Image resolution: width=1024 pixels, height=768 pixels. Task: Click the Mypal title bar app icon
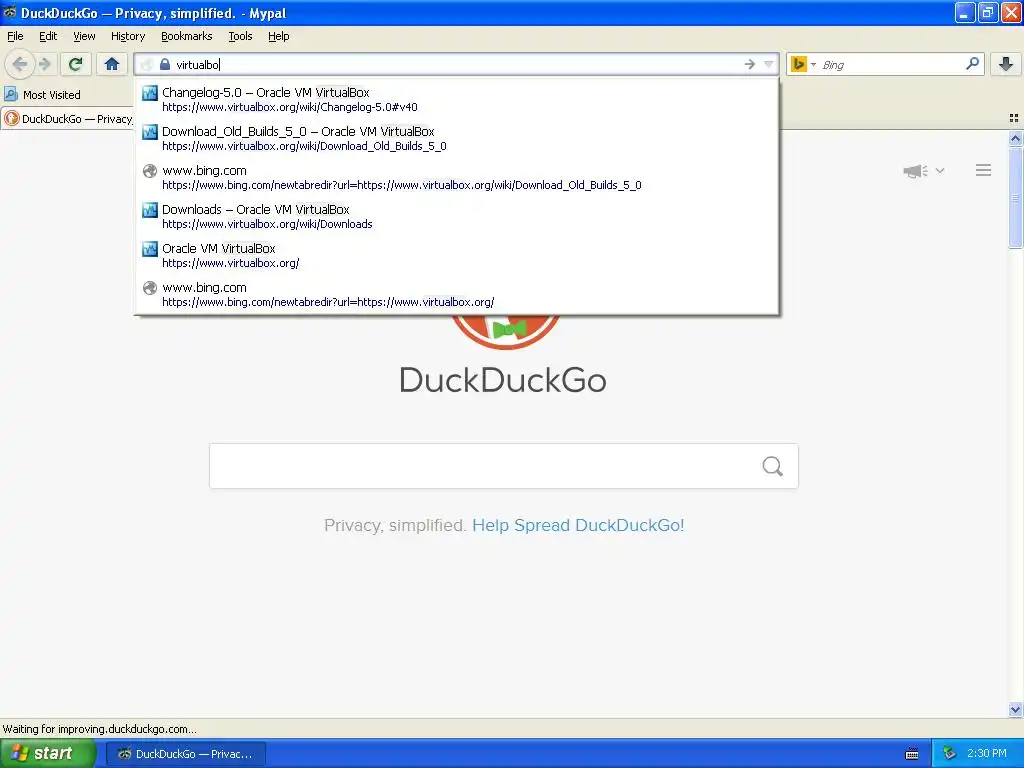[9, 12]
